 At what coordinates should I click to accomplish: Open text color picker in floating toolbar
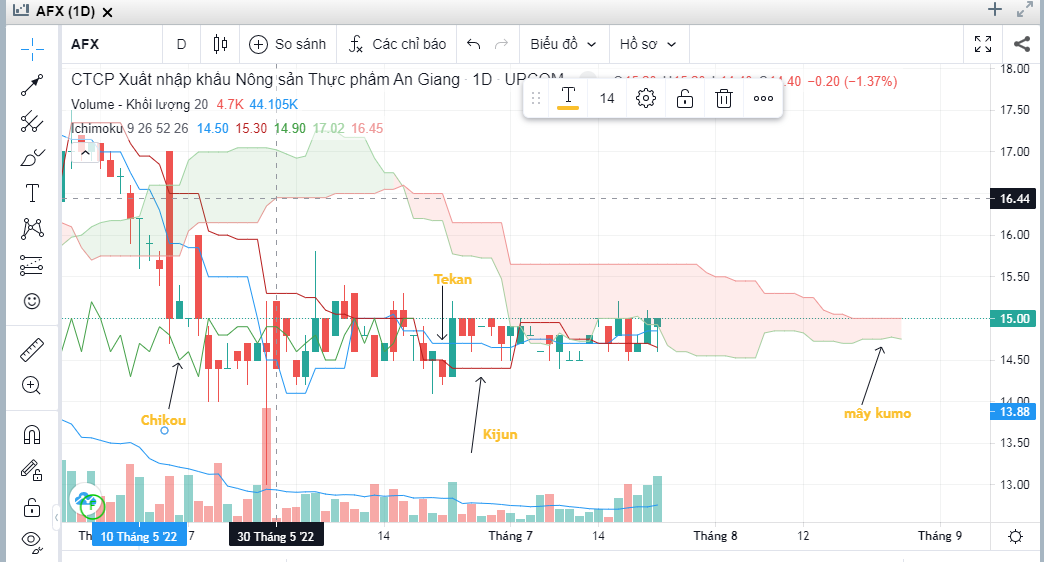(568, 98)
